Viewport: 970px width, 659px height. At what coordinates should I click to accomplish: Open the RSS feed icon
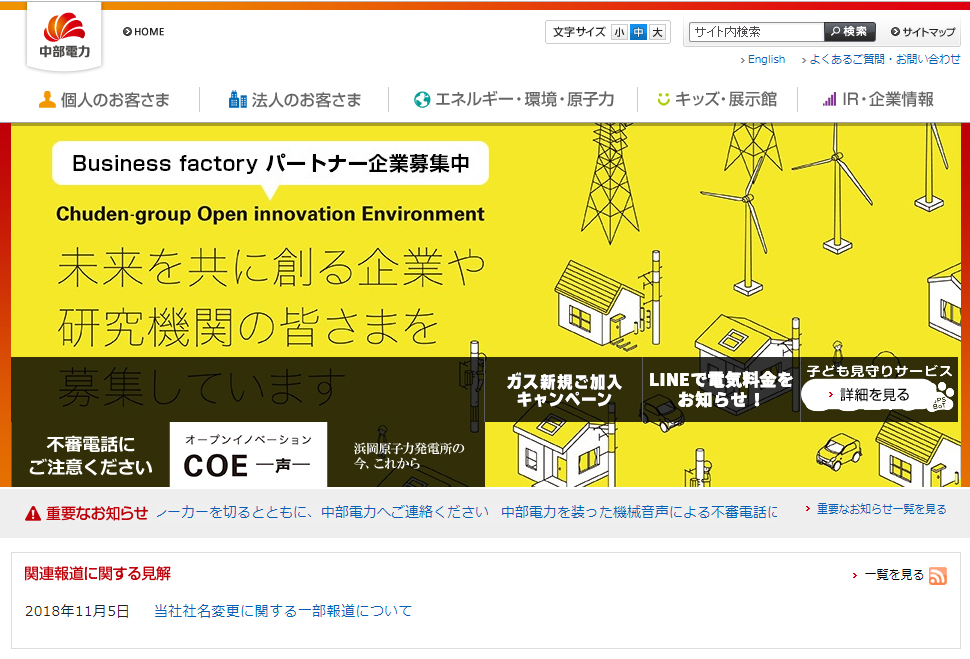coord(938,575)
